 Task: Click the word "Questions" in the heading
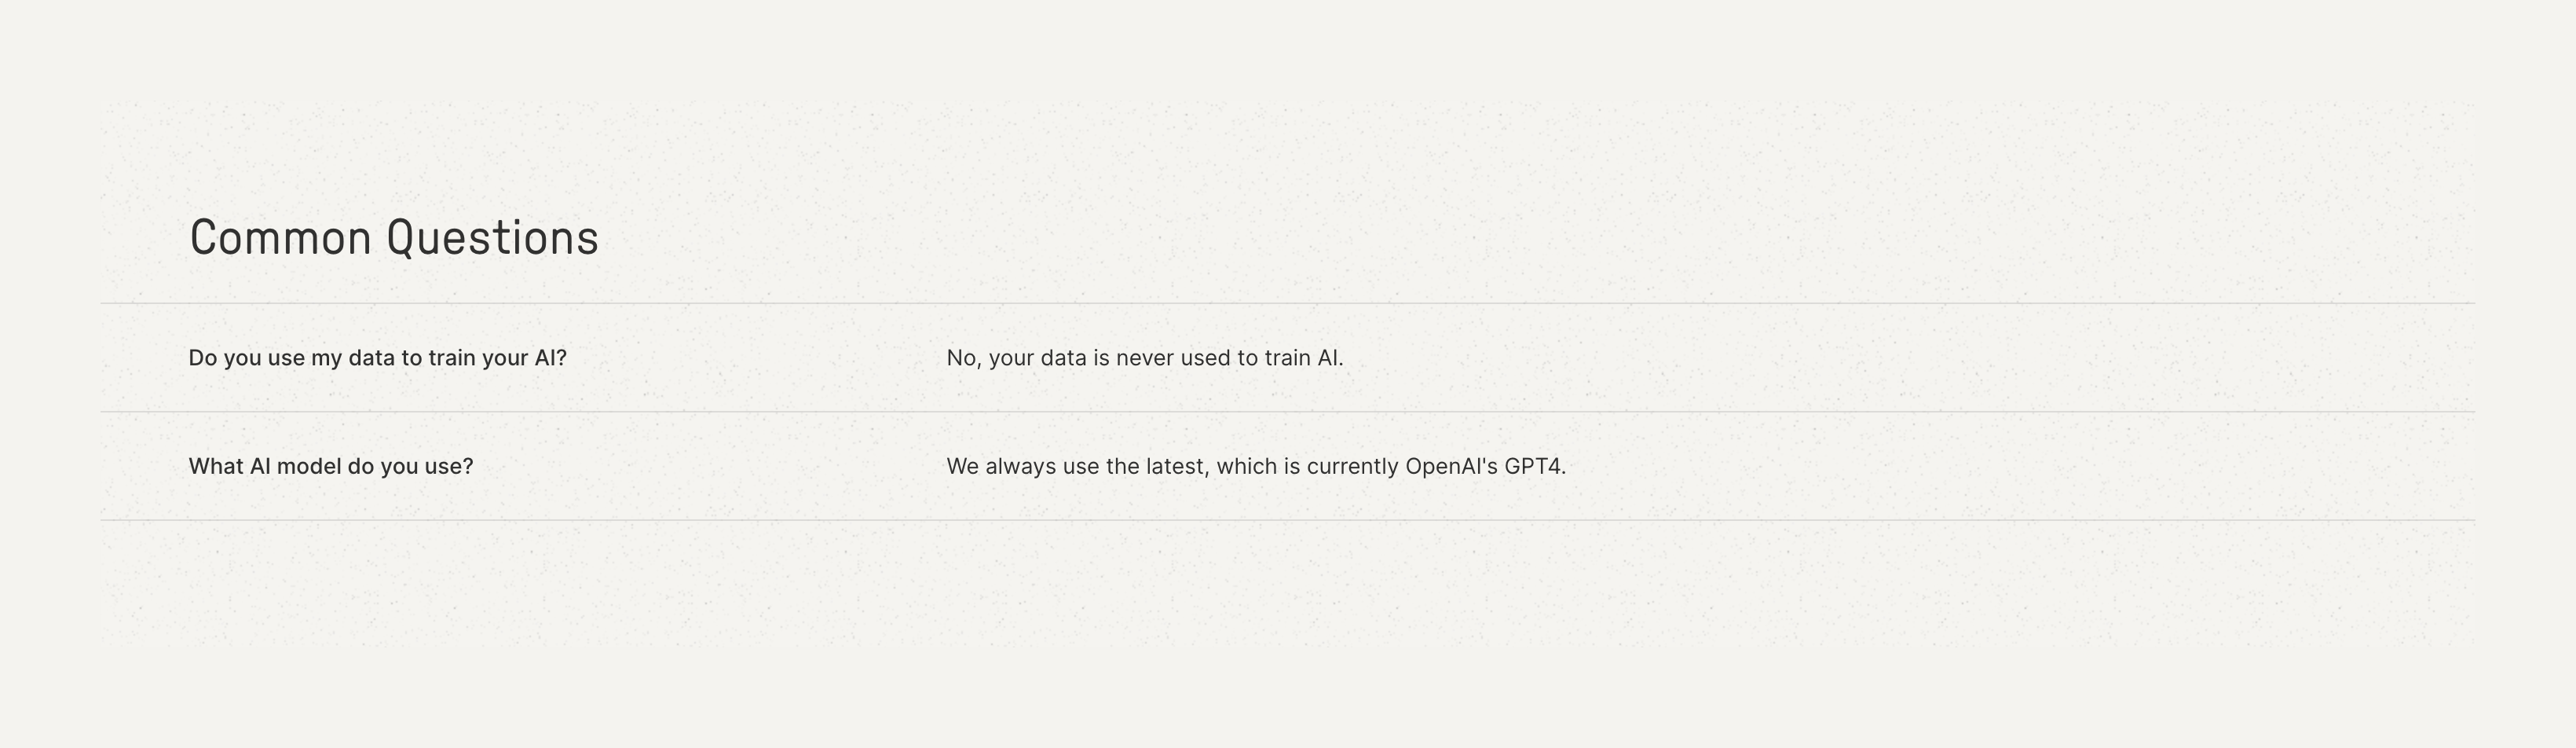493,238
